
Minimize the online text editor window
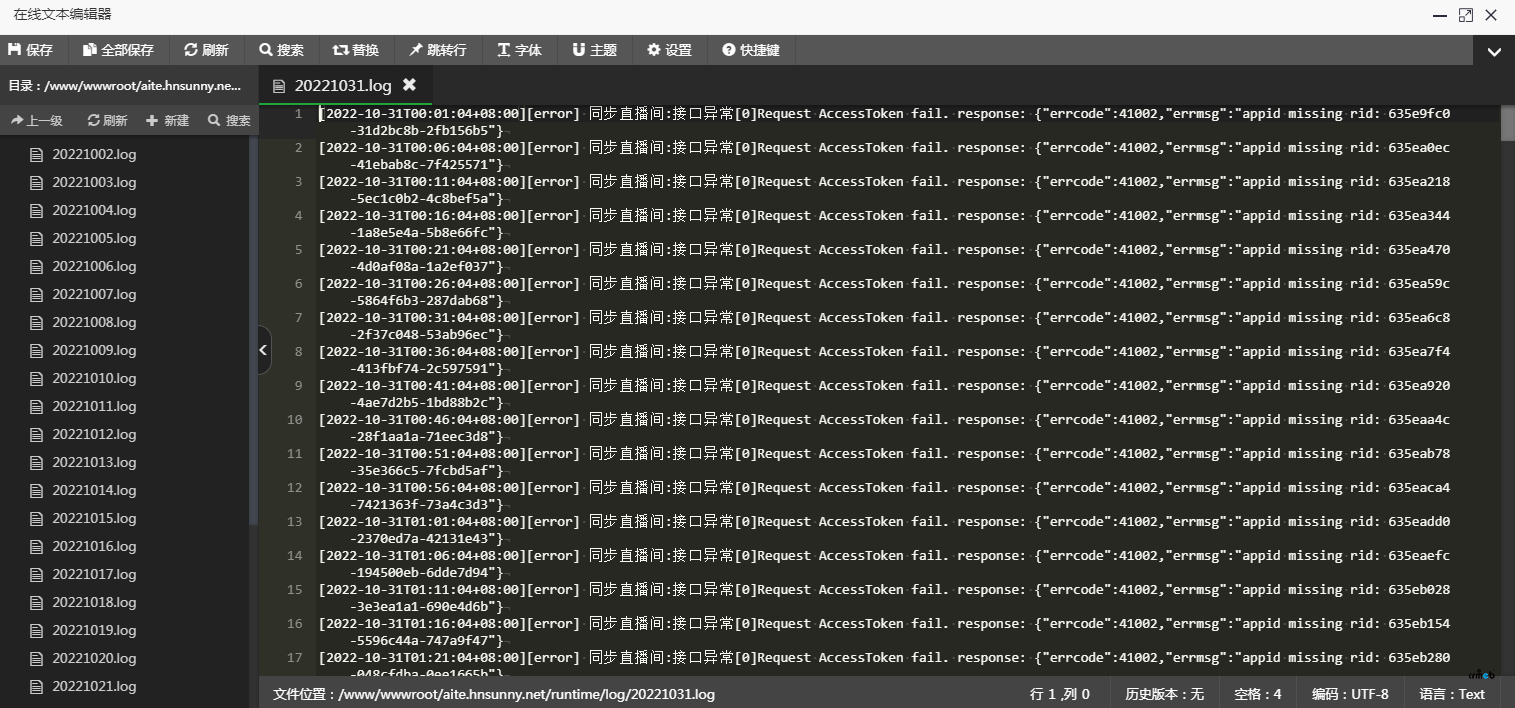point(1440,15)
